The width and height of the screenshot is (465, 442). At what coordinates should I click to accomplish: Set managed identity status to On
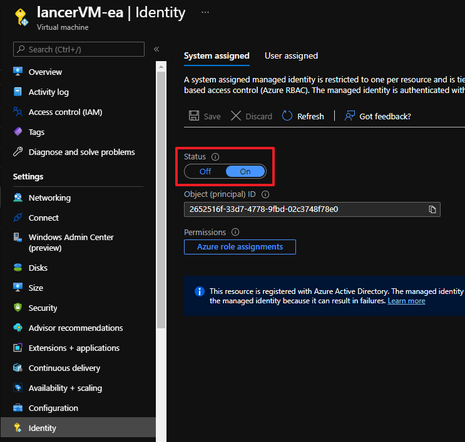(245, 172)
